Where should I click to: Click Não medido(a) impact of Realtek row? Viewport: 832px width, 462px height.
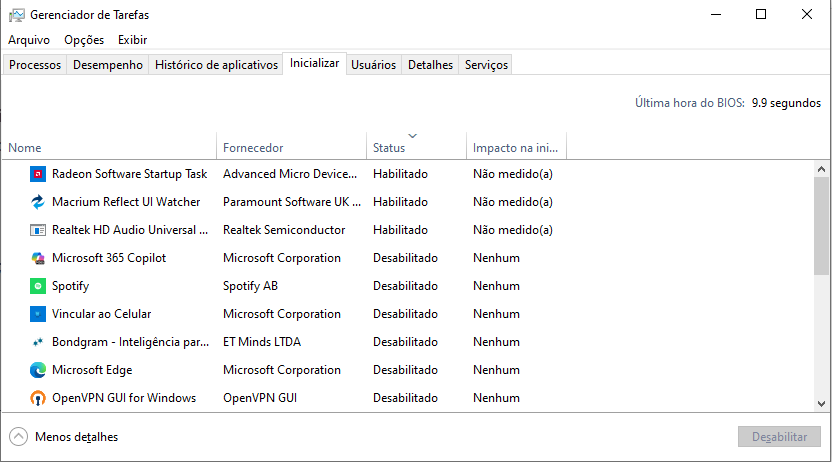point(513,230)
